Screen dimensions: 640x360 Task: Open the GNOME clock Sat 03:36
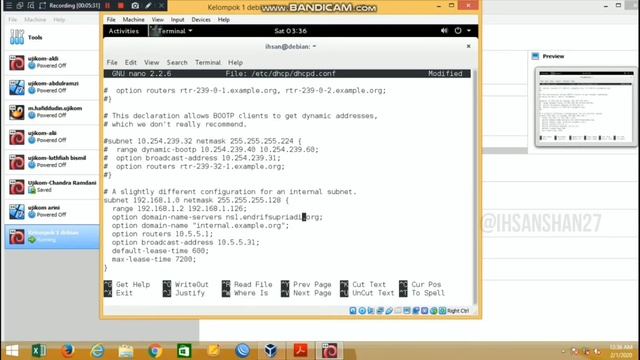tap(291, 31)
